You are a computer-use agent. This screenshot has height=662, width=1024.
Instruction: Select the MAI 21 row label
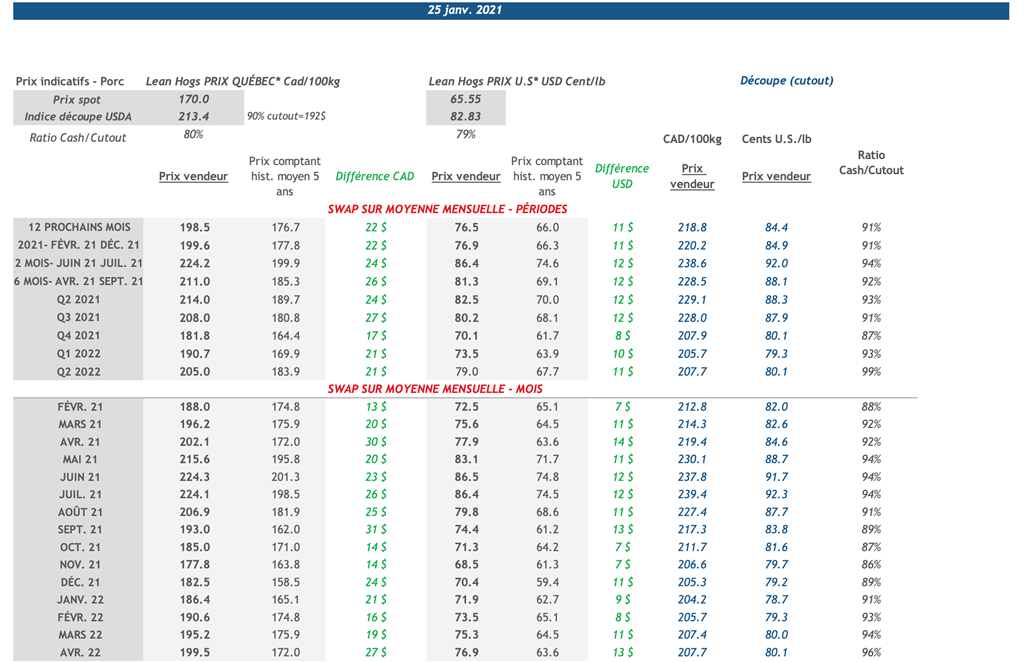pos(80,459)
